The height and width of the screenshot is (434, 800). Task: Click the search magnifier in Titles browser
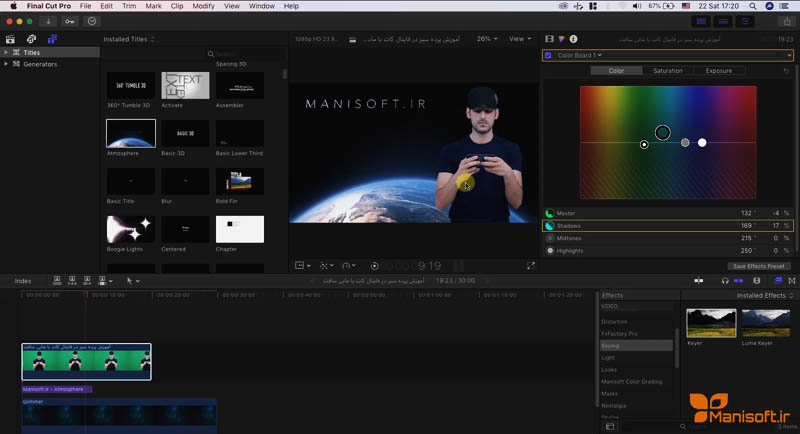pyautogui.click(x=211, y=54)
